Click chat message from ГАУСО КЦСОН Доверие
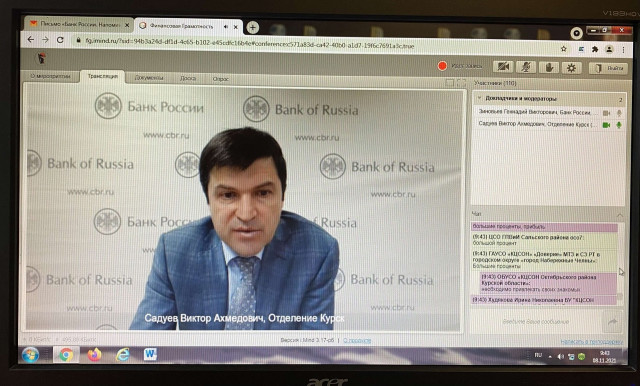This screenshot has height=386, width=640. (544, 260)
